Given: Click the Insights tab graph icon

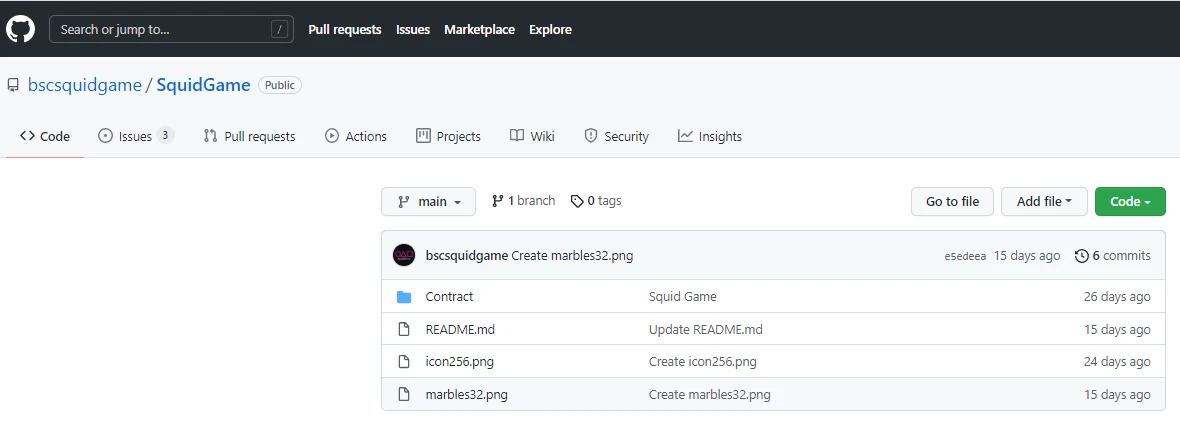Looking at the screenshot, I should 685,136.
